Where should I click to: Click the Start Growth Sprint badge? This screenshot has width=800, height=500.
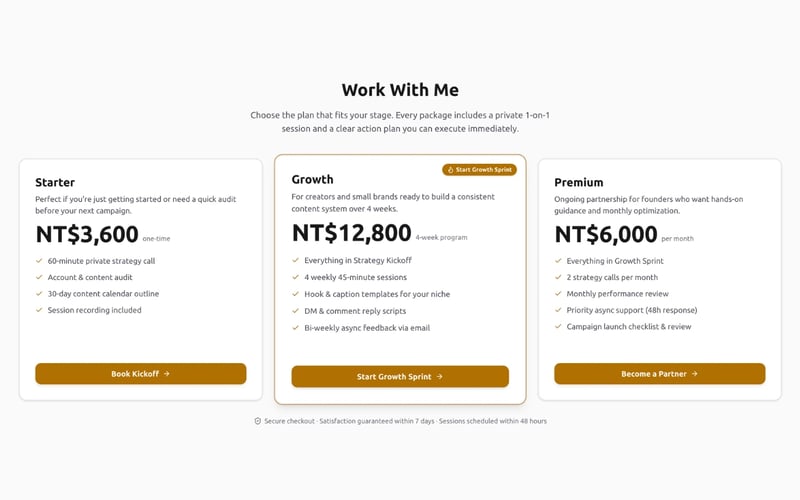pos(480,169)
